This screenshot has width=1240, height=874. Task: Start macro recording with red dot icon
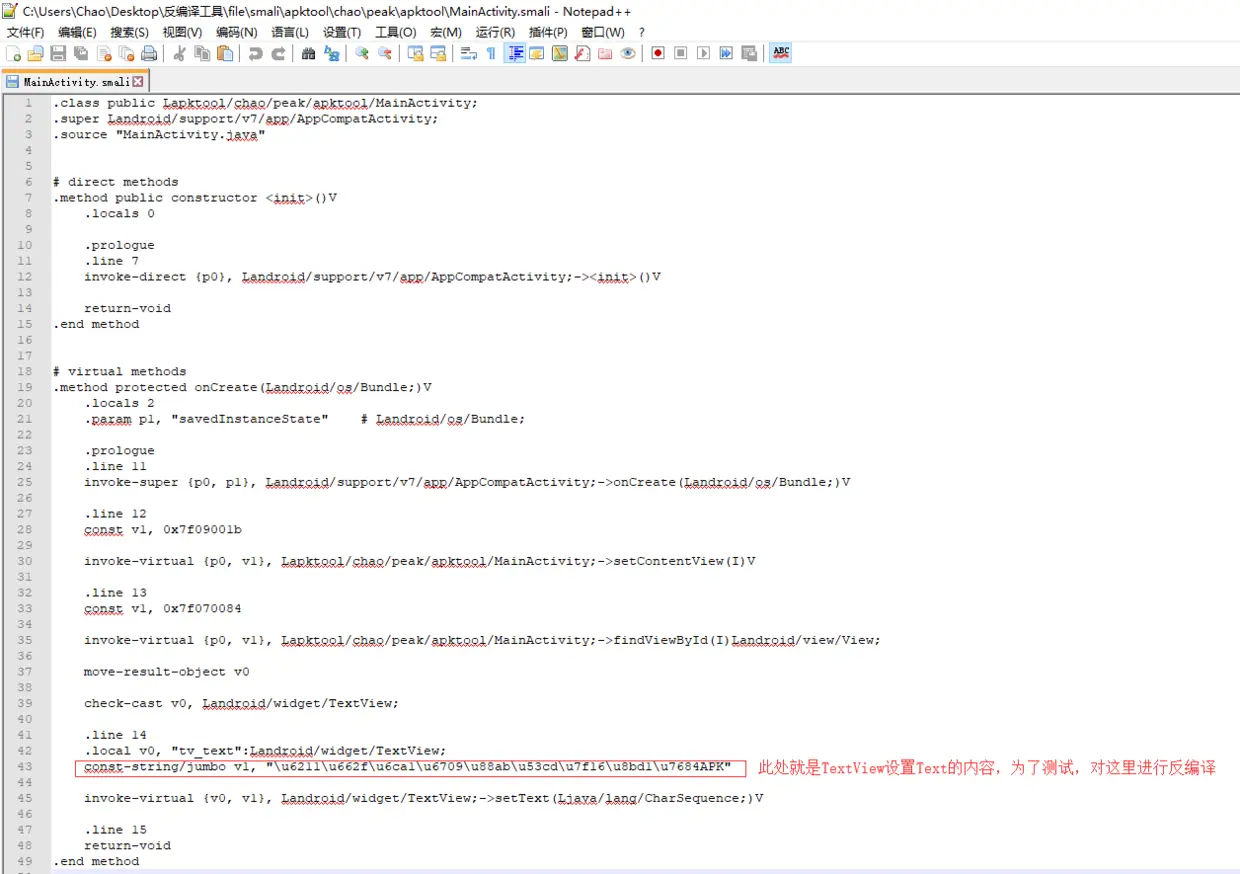(x=658, y=53)
